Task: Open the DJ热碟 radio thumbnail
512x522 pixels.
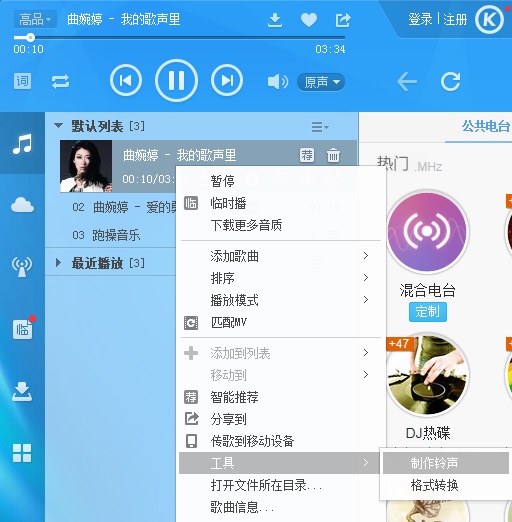Action: click(x=428, y=375)
